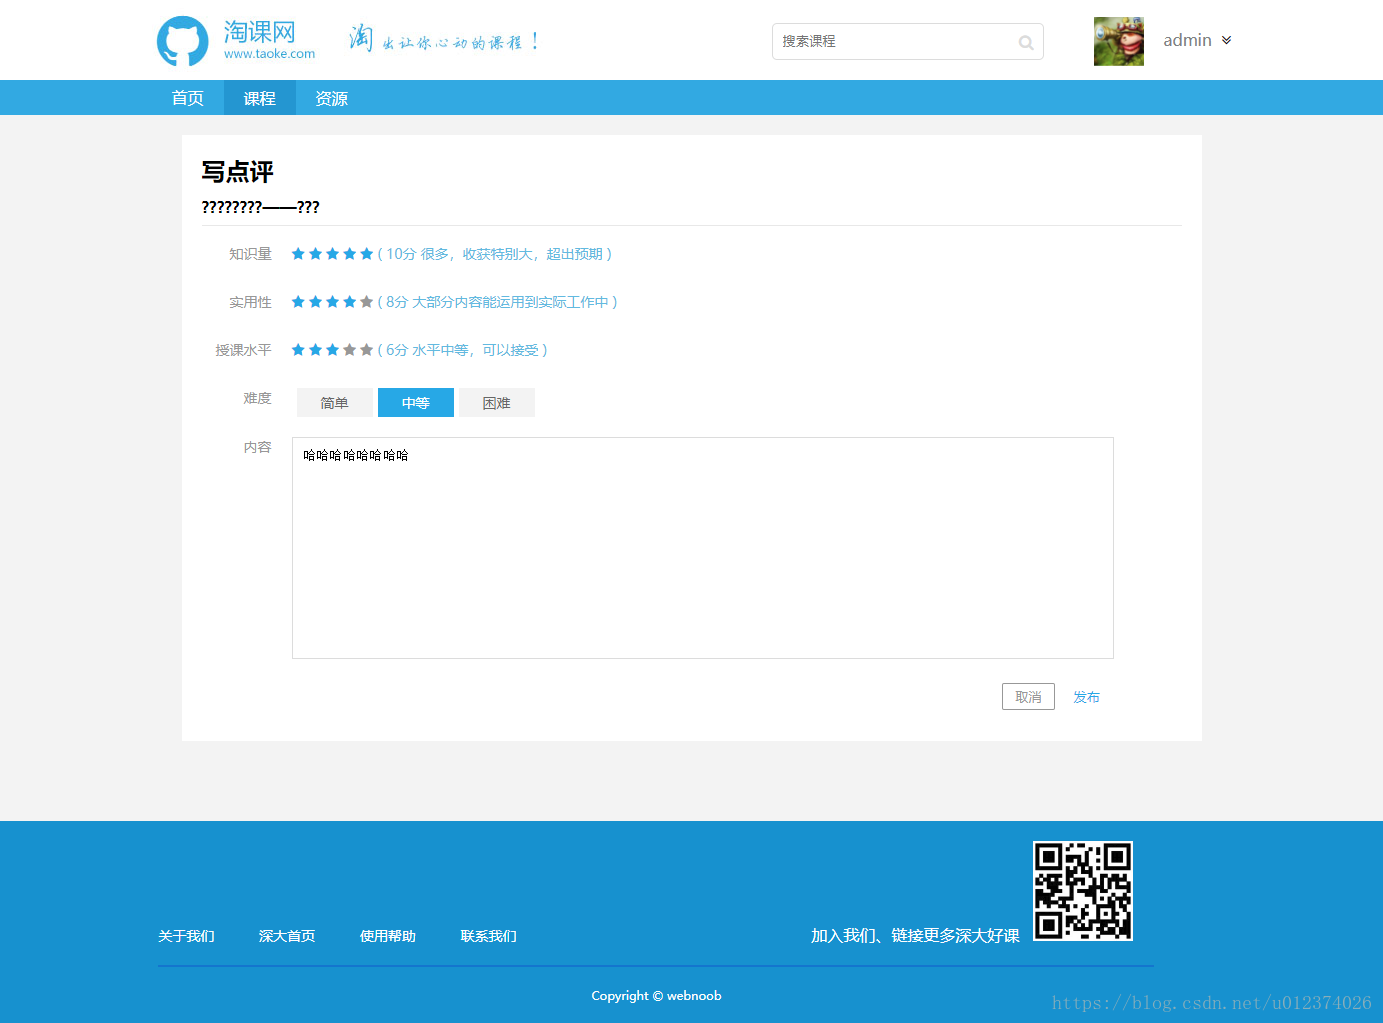
Task: Click the admin username label
Action: [1188, 40]
